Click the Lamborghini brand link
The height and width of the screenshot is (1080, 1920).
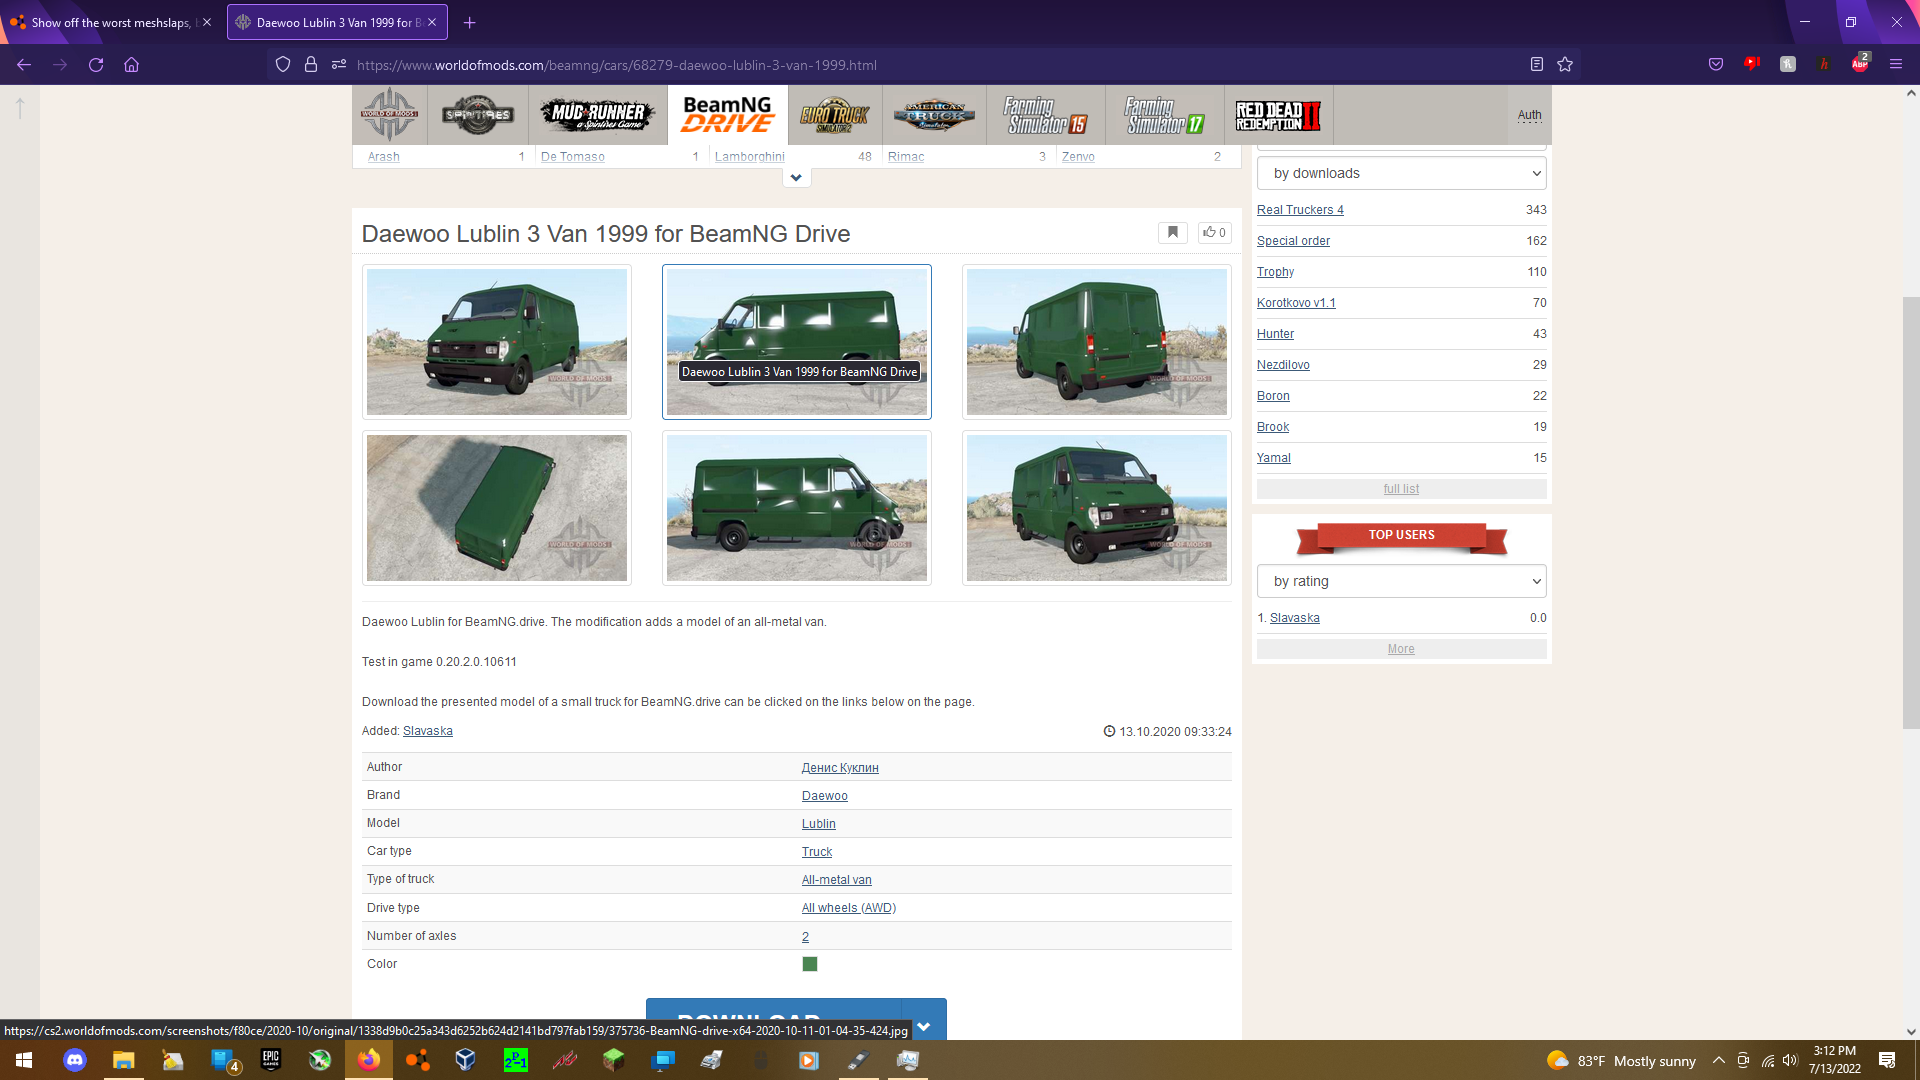pyautogui.click(x=749, y=157)
